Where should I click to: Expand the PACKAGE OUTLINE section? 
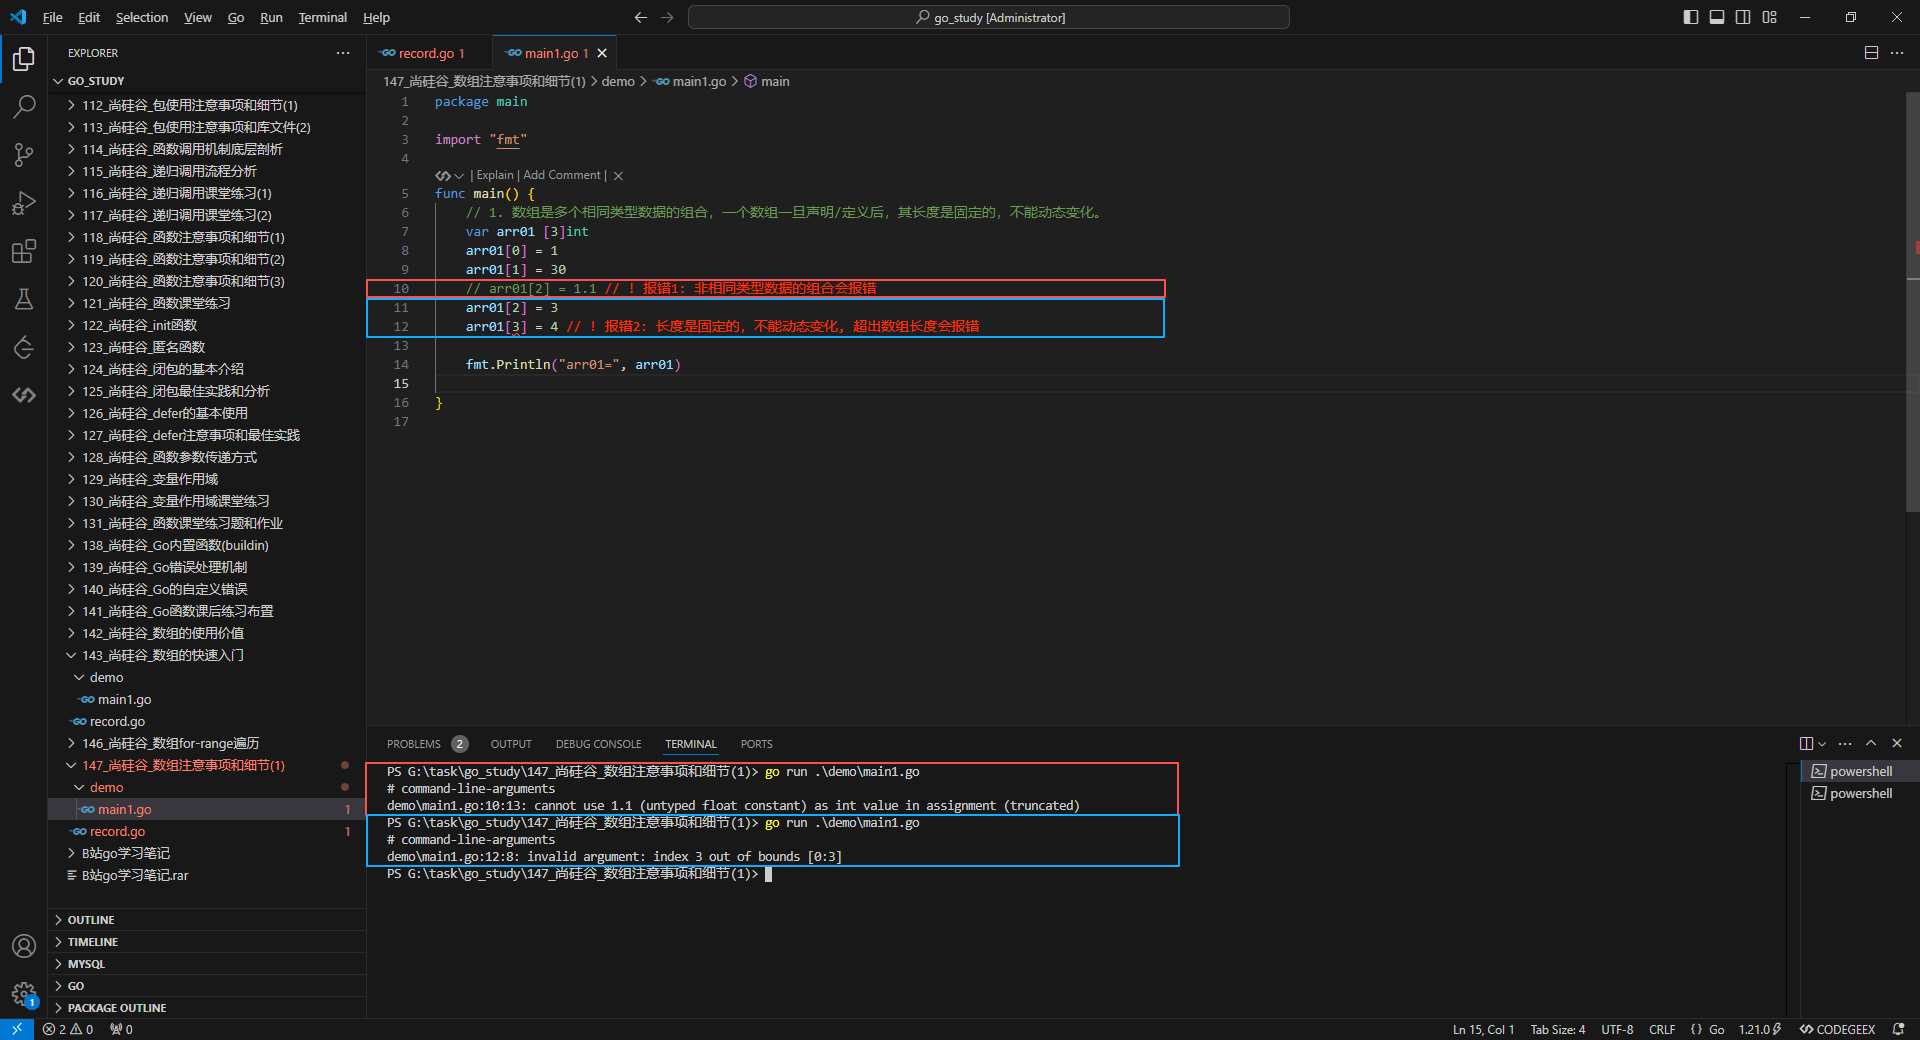(x=207, y=1008)
